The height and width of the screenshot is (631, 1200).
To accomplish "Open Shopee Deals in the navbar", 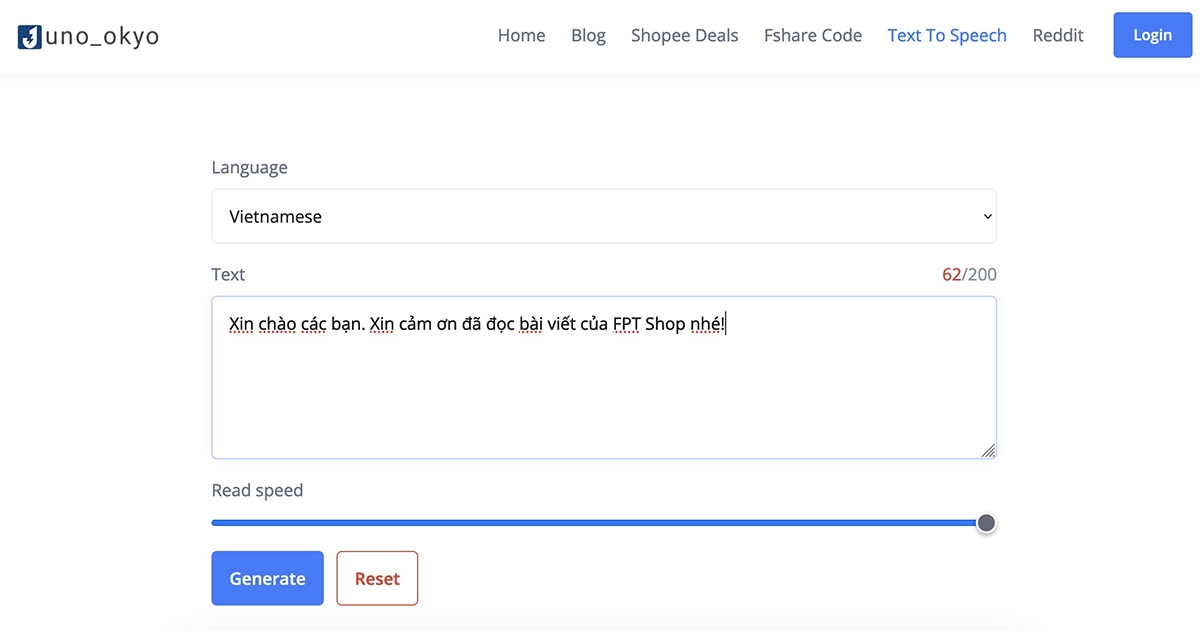I will (x=684, y=36).
